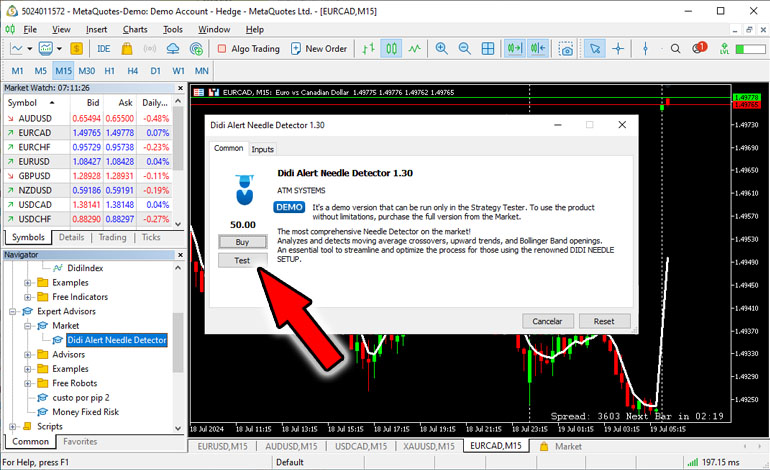Sort Market Watch by Symbol column header
770x470 pixels.
pyautogui.click(x=37, y=103)
